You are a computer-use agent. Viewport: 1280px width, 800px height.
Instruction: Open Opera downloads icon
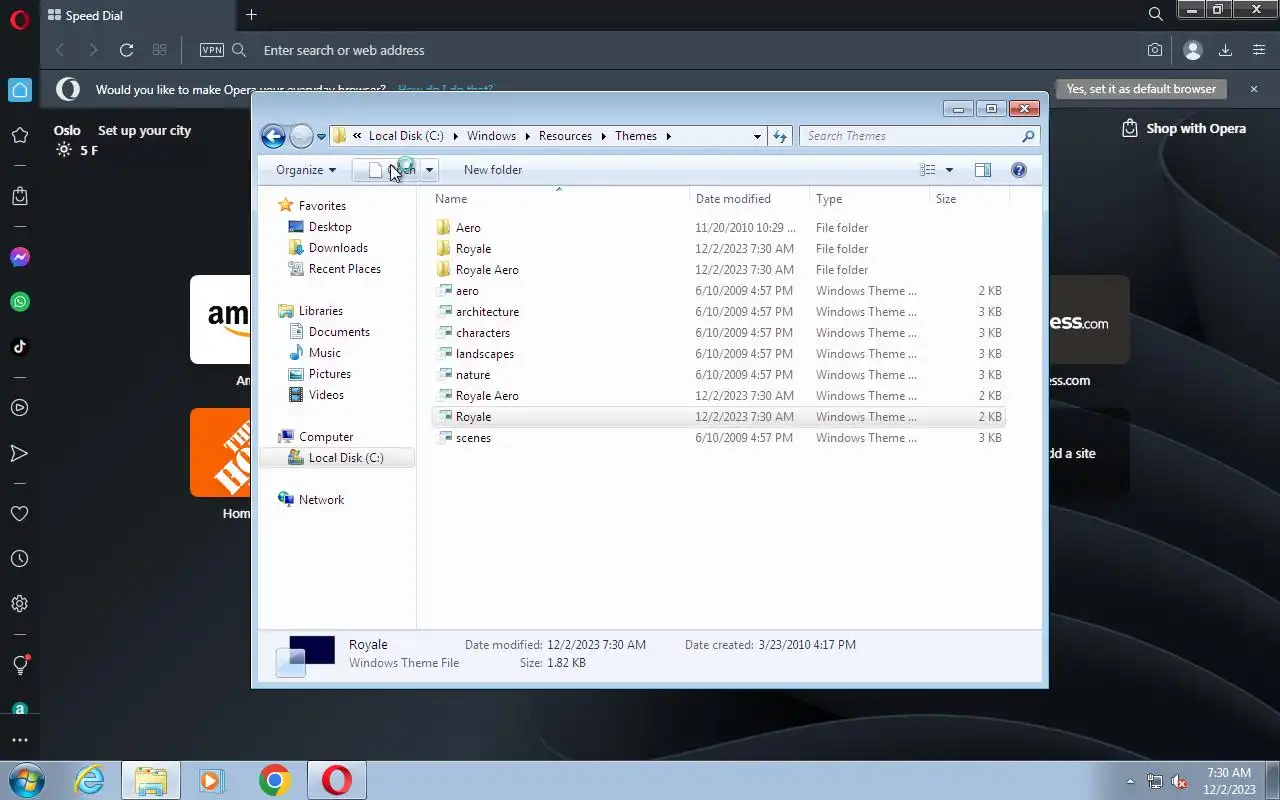click(x=1225, y=50)
